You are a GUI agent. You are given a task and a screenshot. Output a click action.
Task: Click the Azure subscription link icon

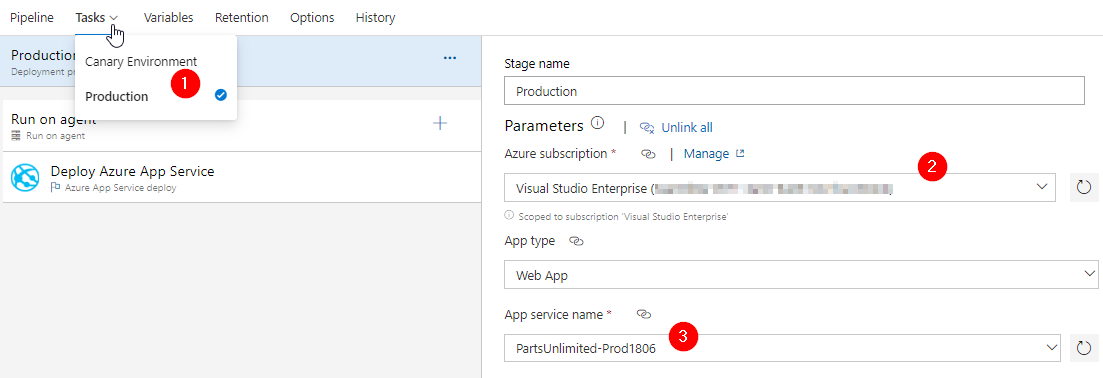(x=649, y=153)
